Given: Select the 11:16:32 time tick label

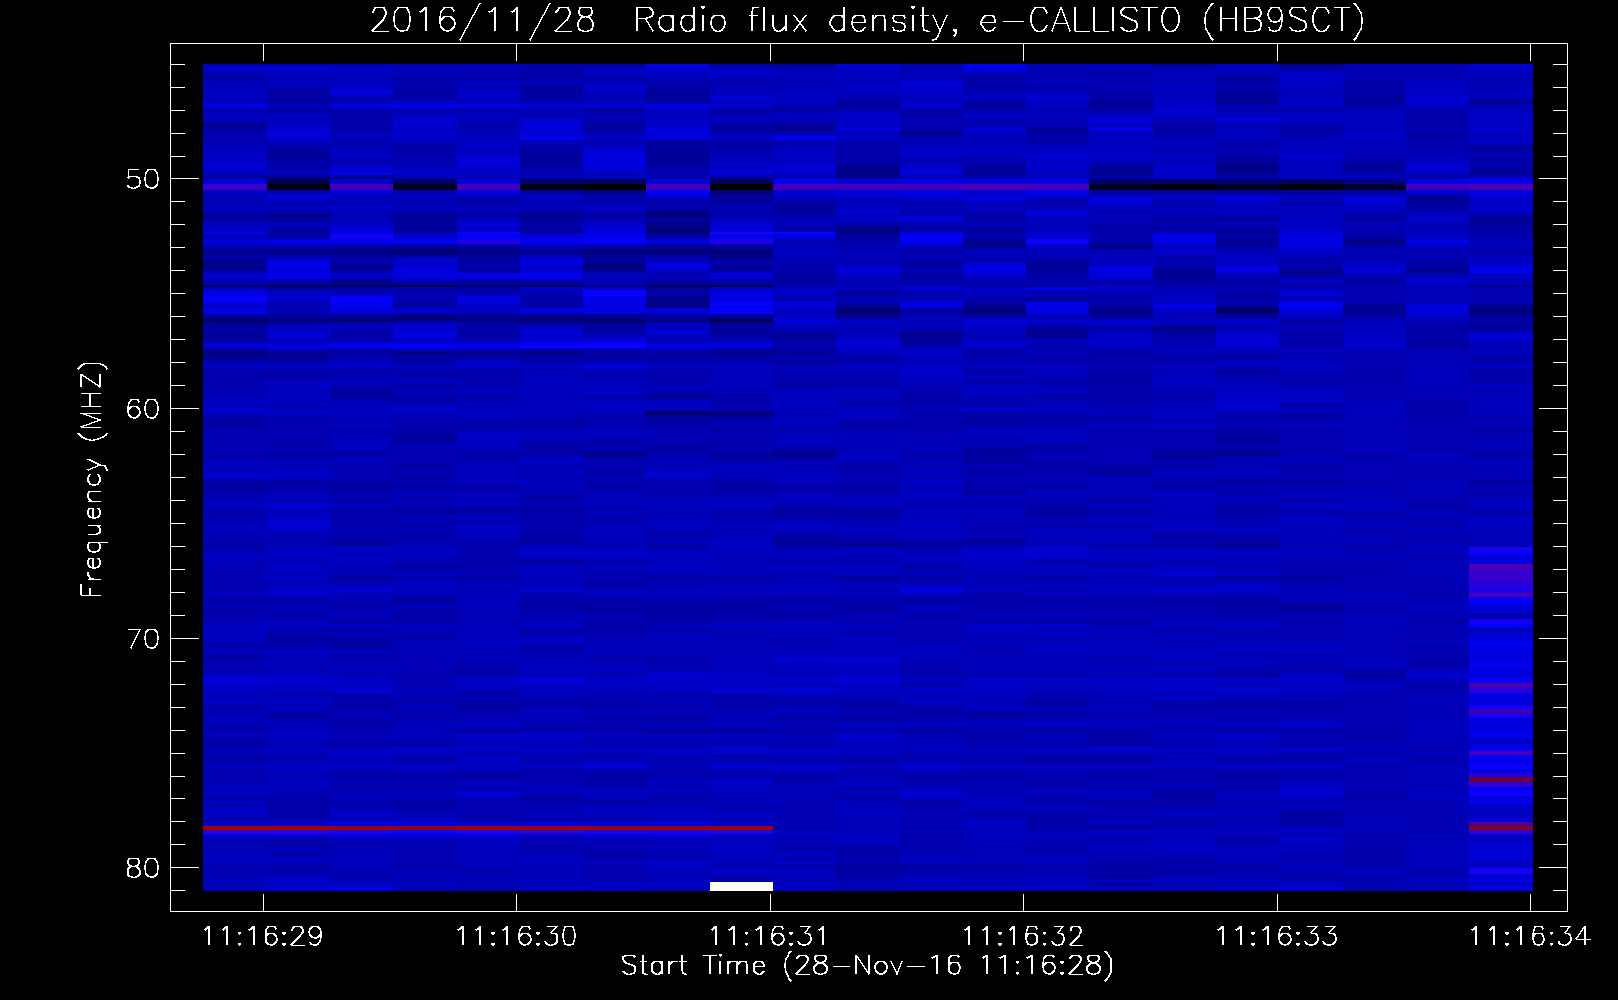Looking at the screenshot, I should click(1023, 936).
